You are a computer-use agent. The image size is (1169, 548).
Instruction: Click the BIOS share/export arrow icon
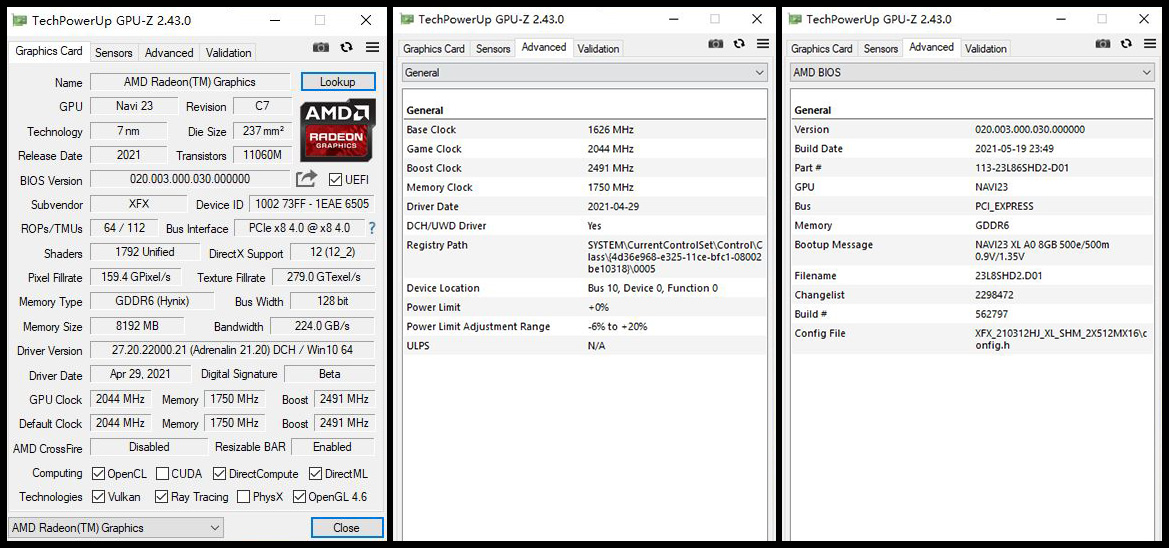[306, 179]
